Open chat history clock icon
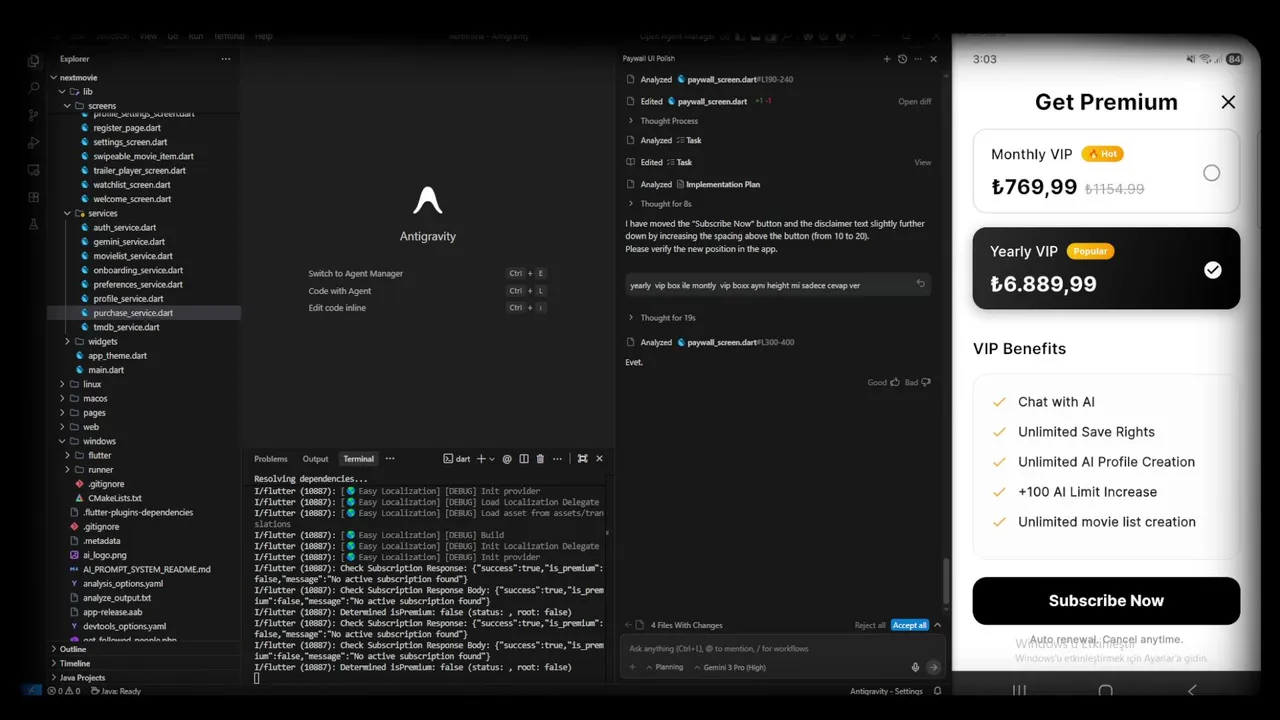The width and height of the screenshot is (1280, 720). (902, 59)
